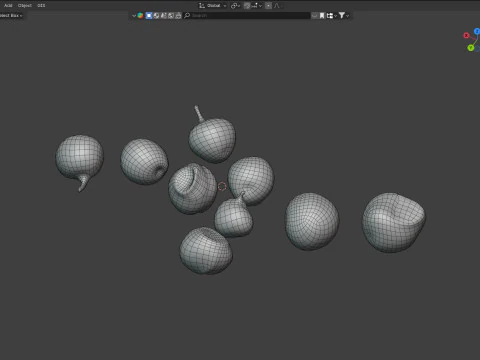The image size is (480, 360).
Task: Click the green Y axis gizmo handle
Action: coord(470,48)
